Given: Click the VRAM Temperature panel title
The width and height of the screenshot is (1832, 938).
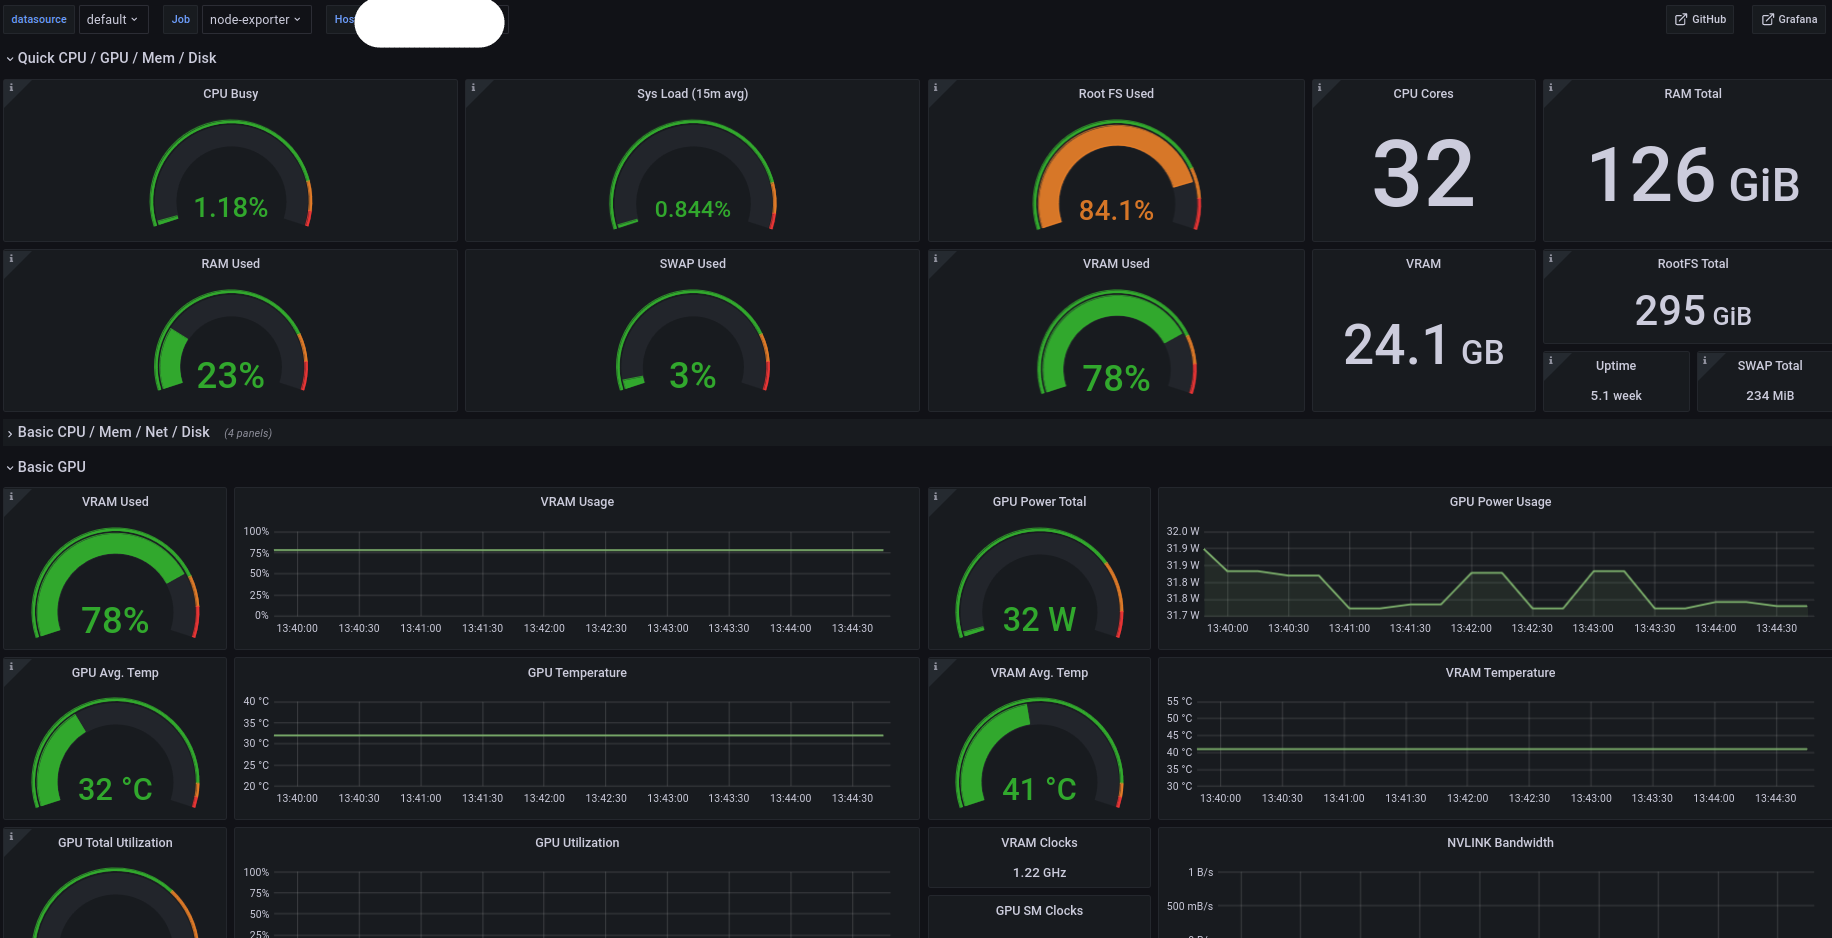Looking at the screenshot, I should (1500, 673).
